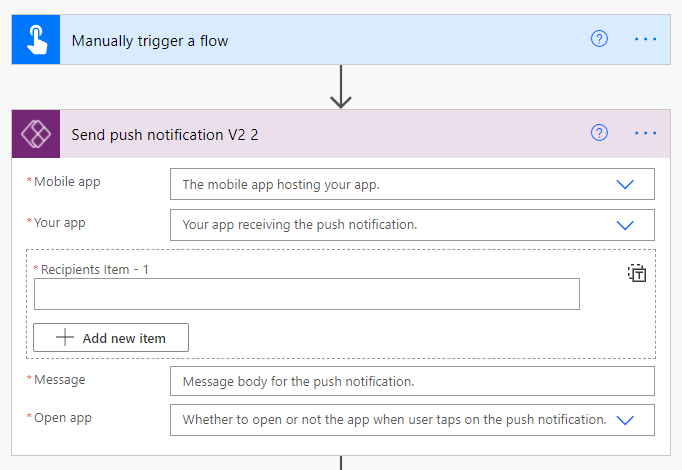Screen dimensions: 682x470
Task: Open the Send push notification ellipsis menu
Action: (645, 134)
